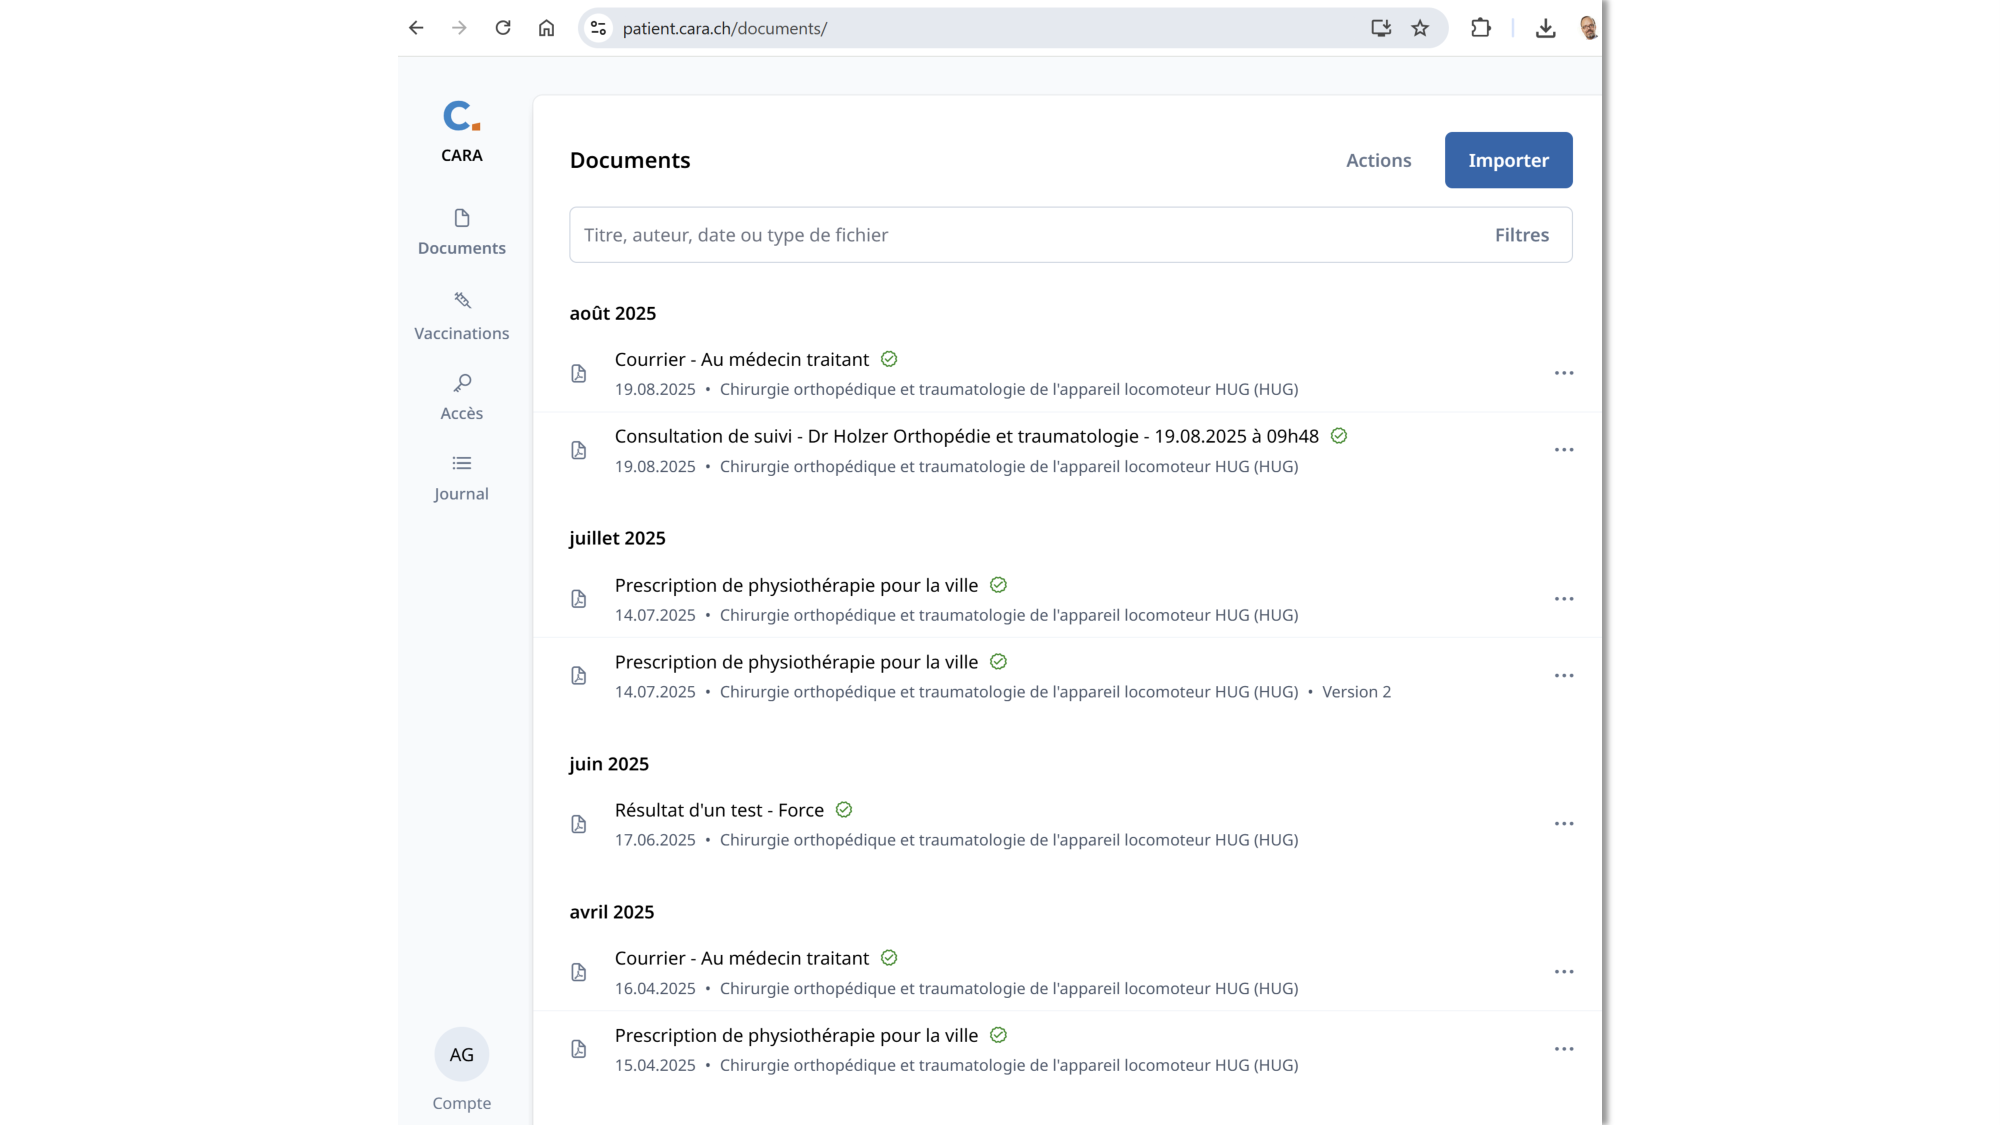Bookmark this page with star icon
The width and height of the screenshot is (2000, 1125).
[x=1420, y=28]
